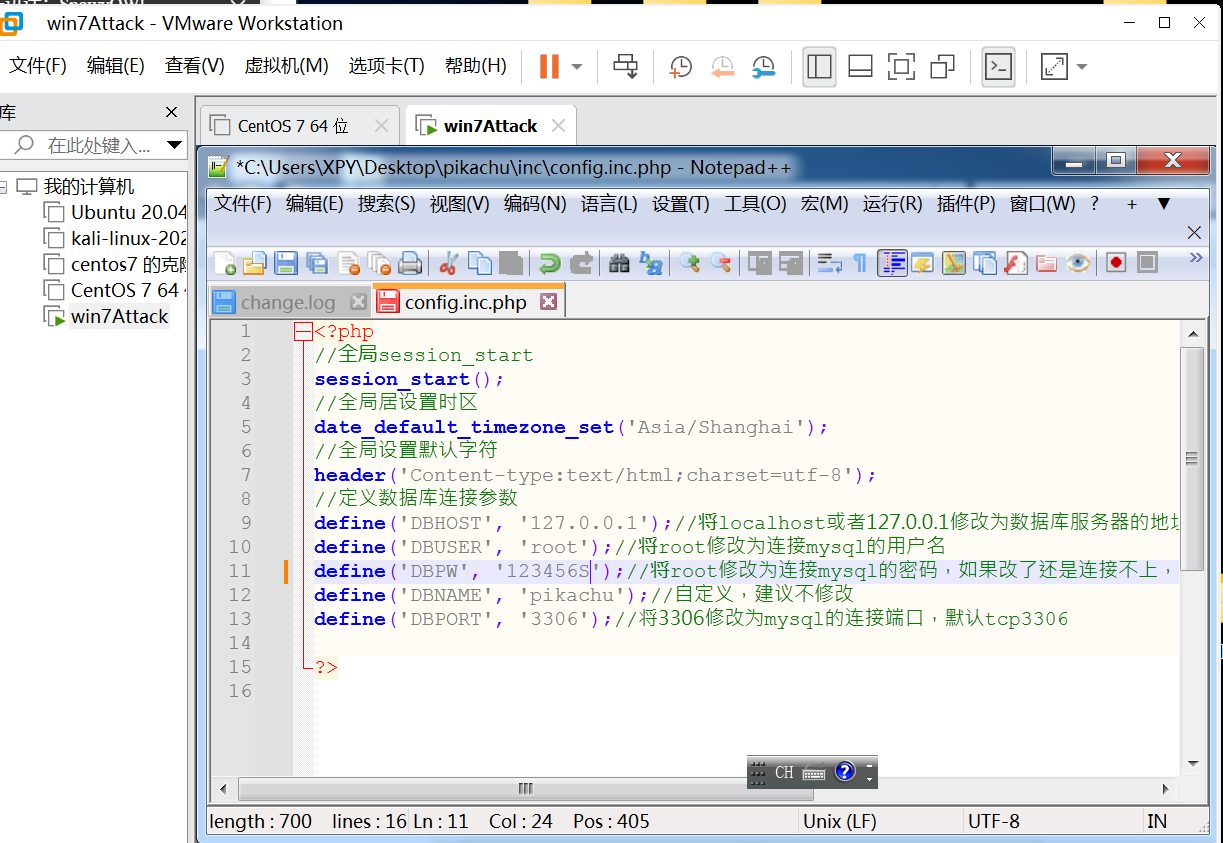Click the Document Map icon
The width and height of the screenshot is (1223, 843).
(x=954, y=263)
